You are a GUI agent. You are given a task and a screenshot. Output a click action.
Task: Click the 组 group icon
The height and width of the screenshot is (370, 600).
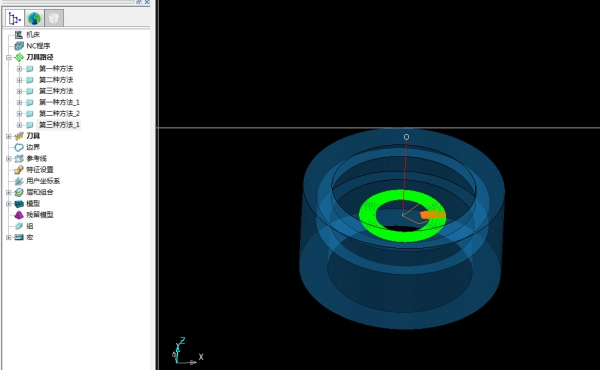point(19,226)
